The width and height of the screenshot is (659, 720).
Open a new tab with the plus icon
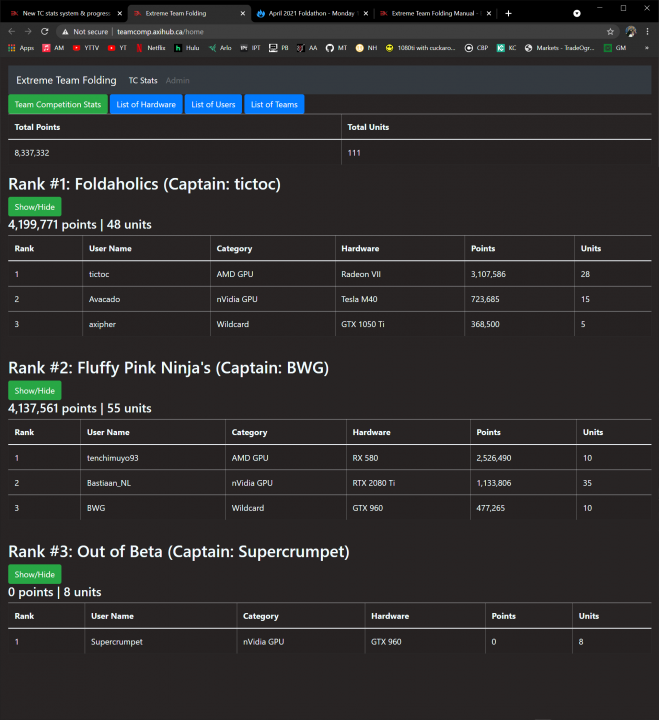[508, 13]
